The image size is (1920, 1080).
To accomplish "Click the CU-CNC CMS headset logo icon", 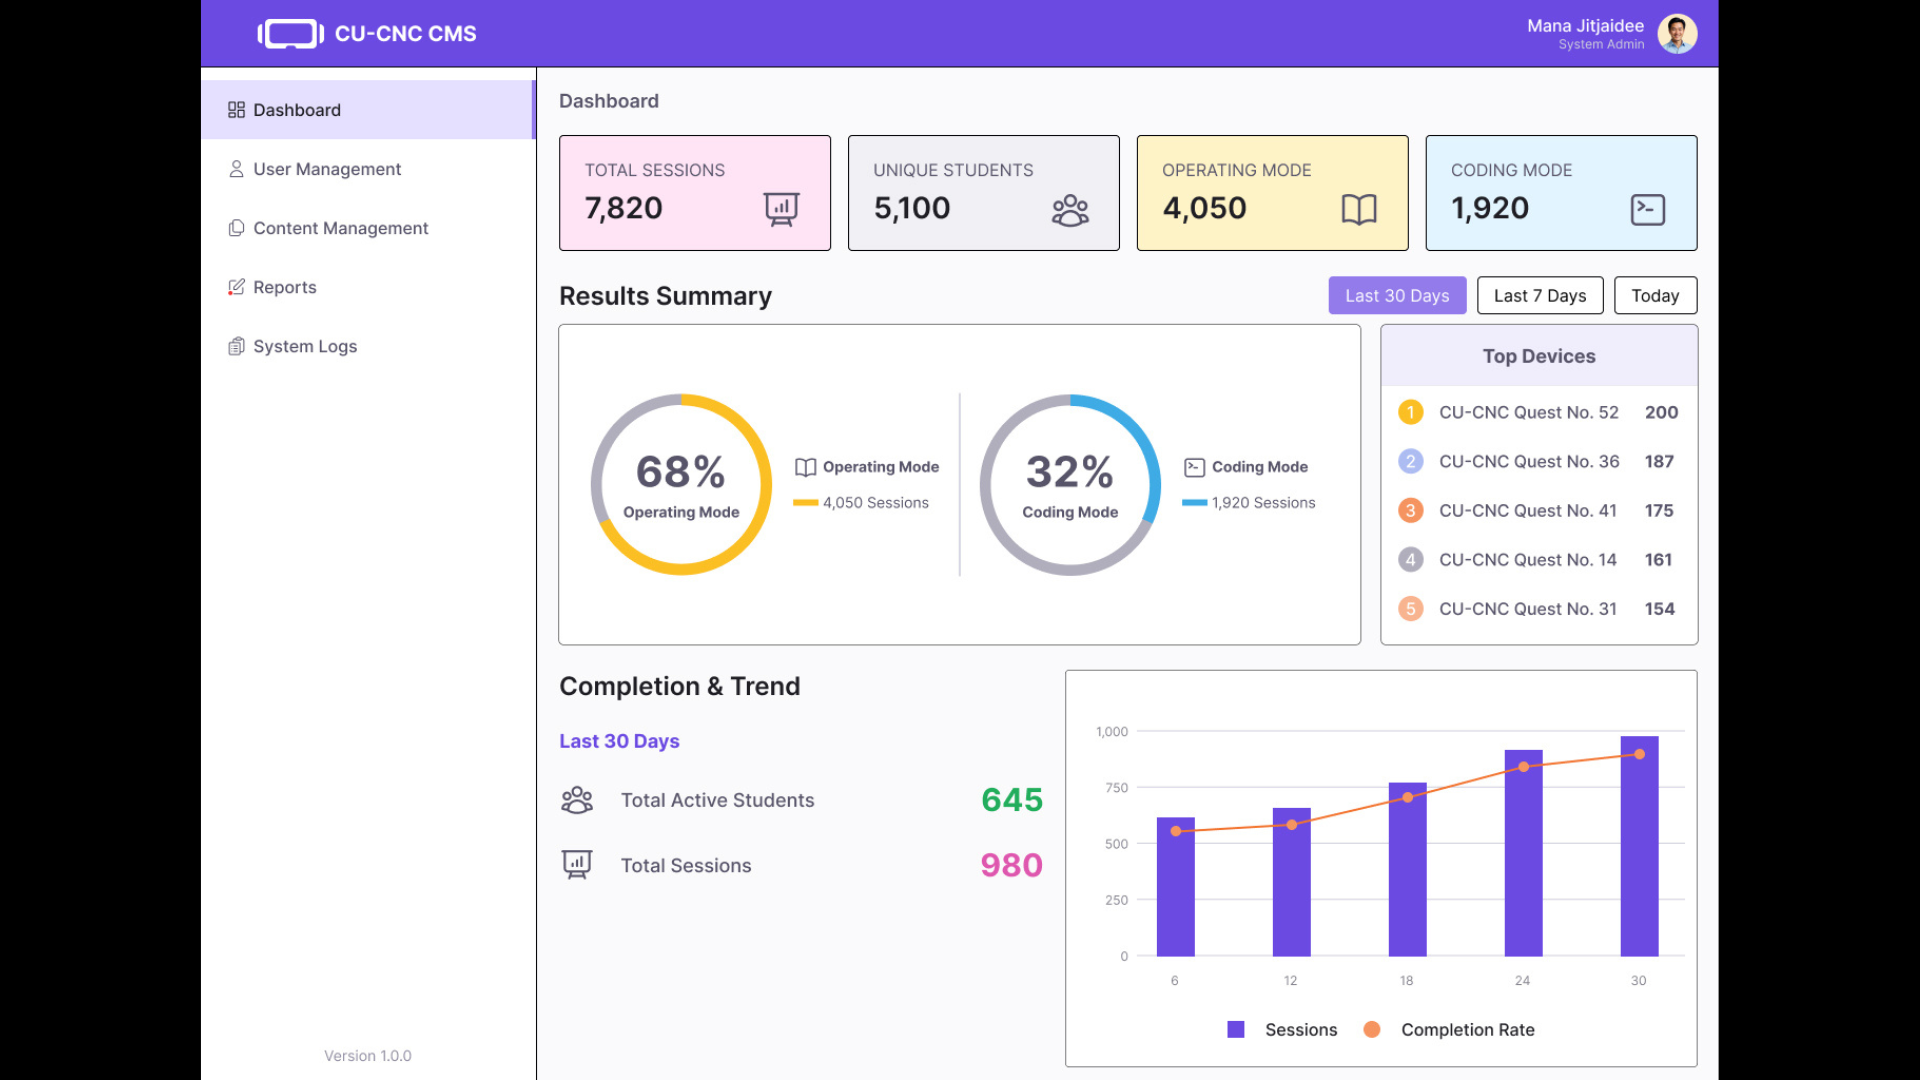I will pos(290,34).
